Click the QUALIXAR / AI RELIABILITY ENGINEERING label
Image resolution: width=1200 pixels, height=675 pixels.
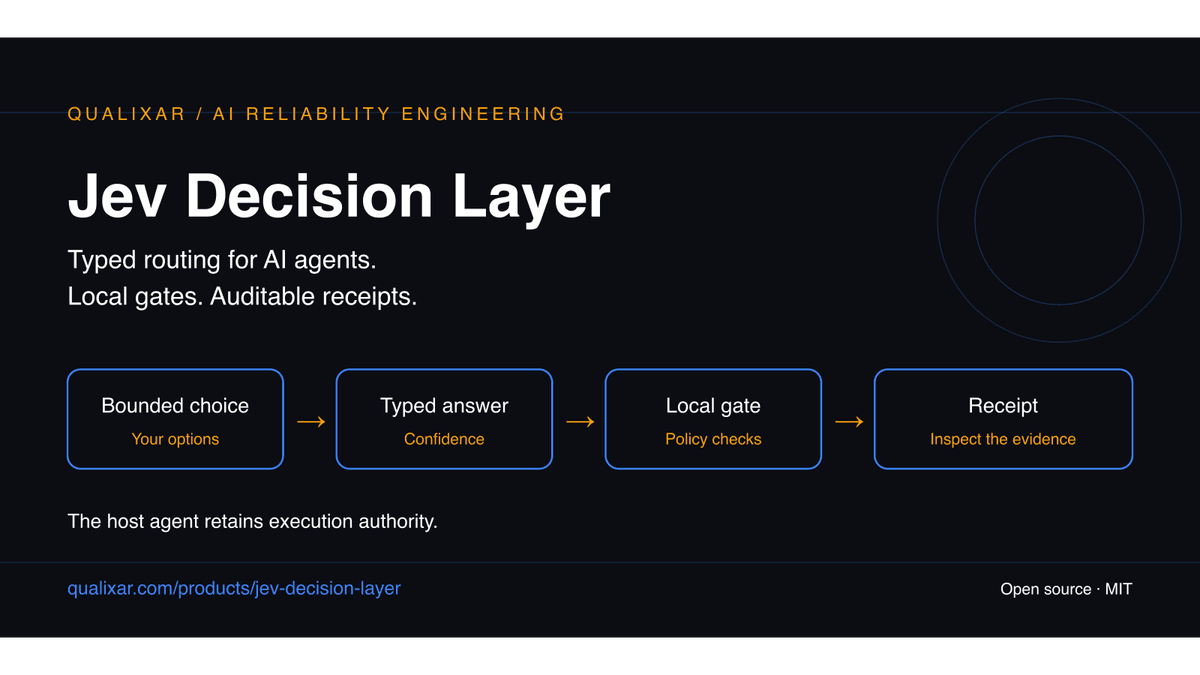click(x=316, y=114)
